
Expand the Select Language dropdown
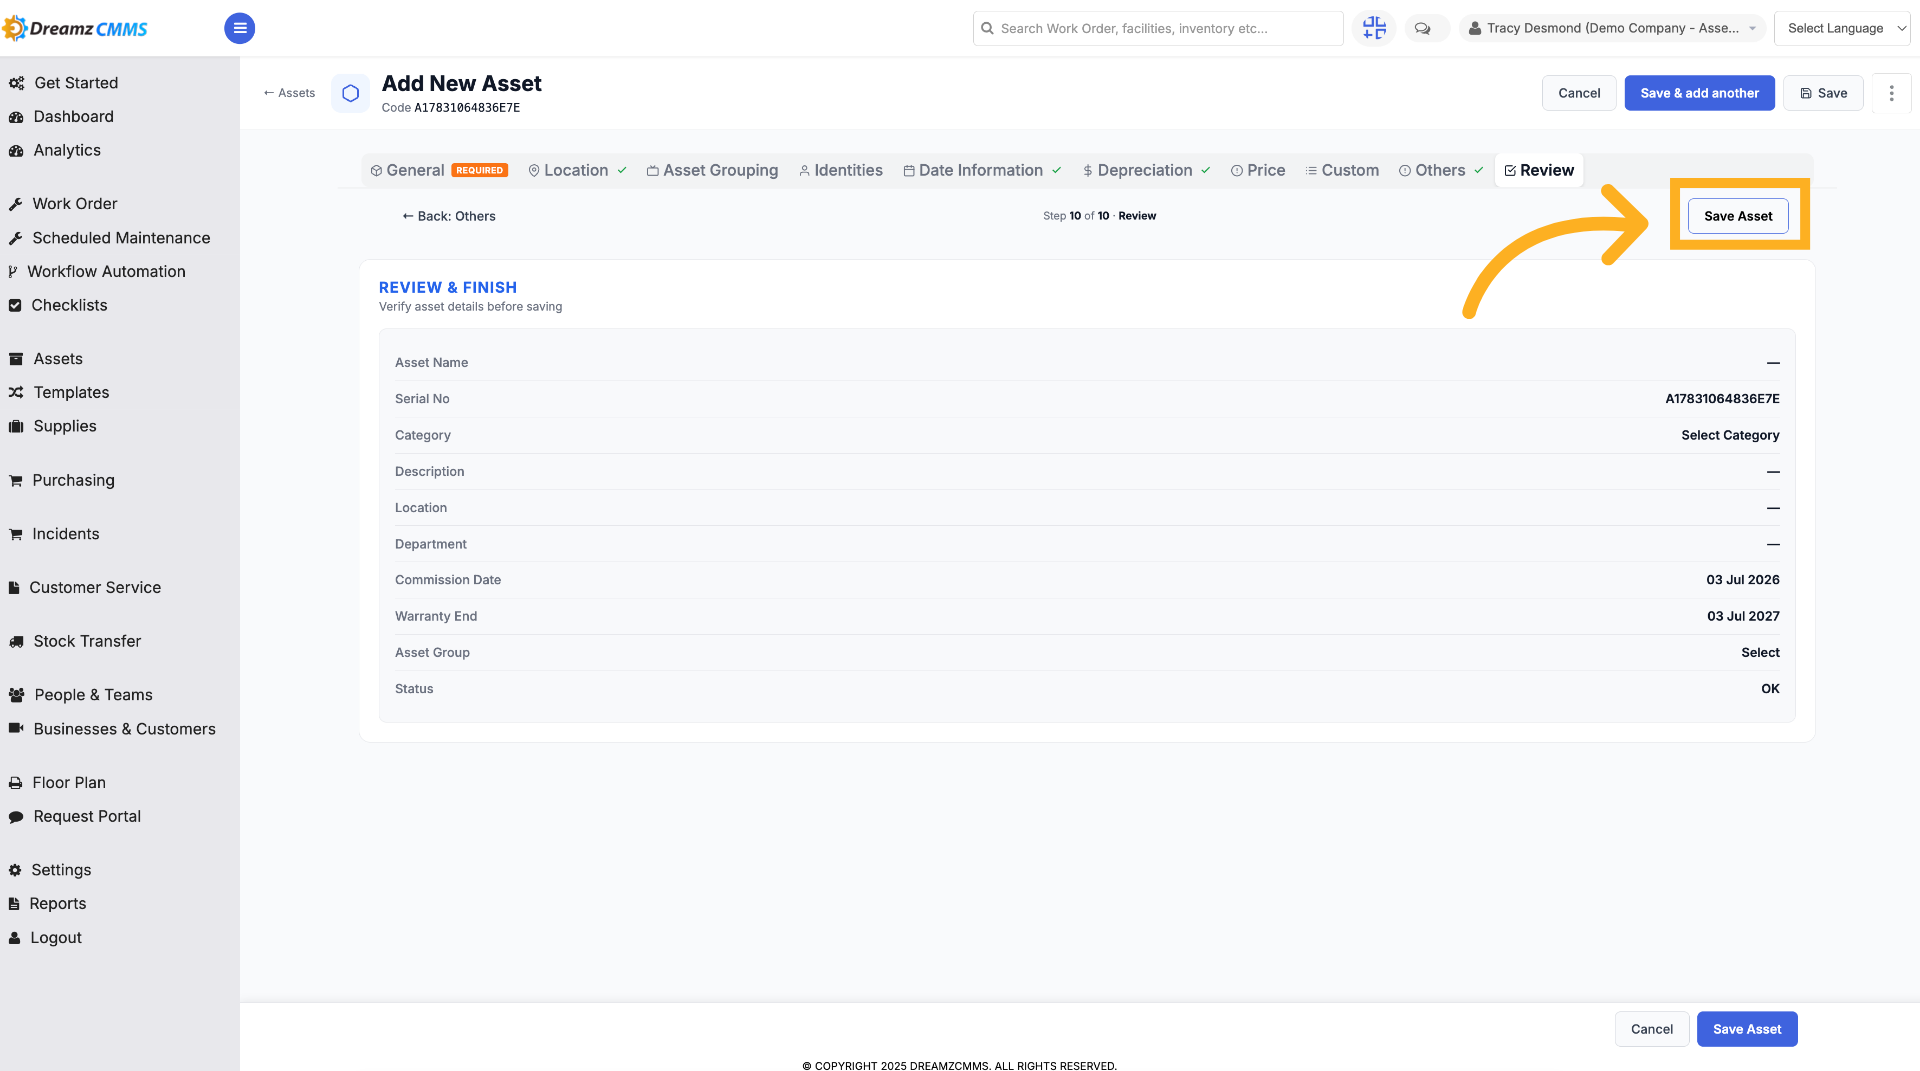click(1842, 28)
